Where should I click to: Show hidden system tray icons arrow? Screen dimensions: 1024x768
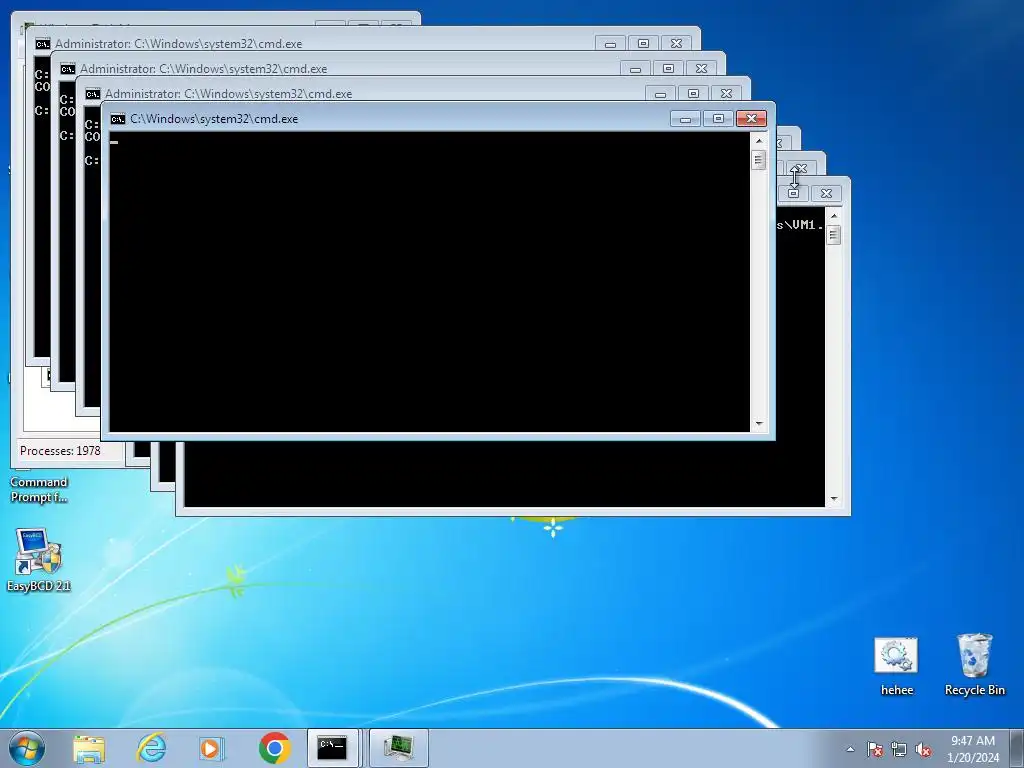coord(850,749)
